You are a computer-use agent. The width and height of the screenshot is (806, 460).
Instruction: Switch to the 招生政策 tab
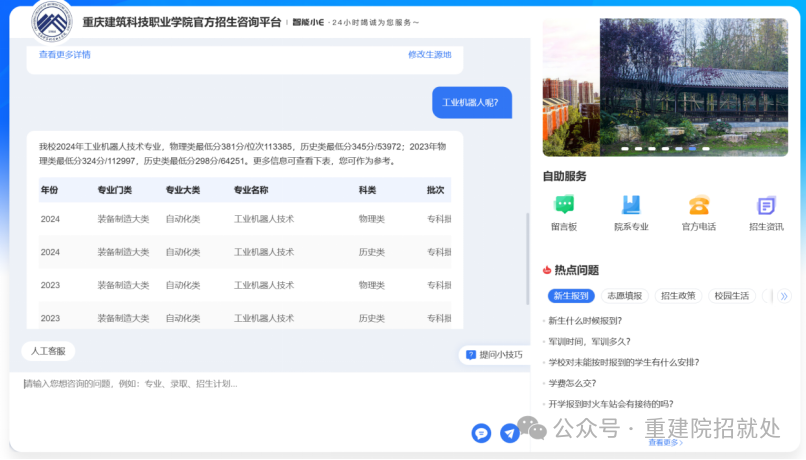[678, 296]
